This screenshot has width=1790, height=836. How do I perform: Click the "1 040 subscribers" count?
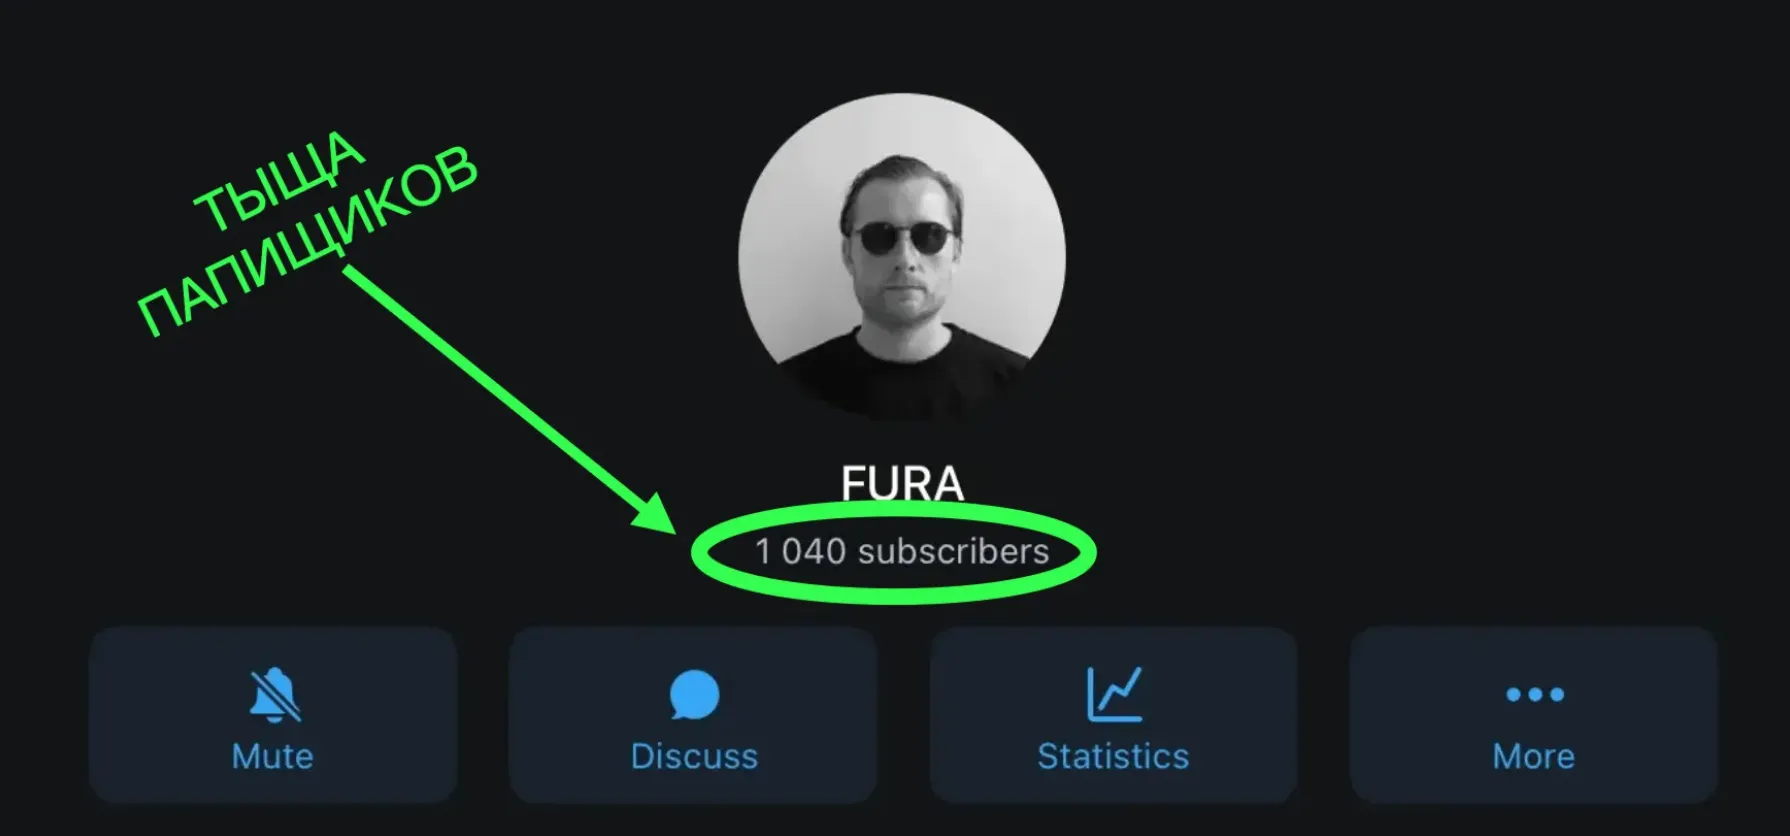902,551
